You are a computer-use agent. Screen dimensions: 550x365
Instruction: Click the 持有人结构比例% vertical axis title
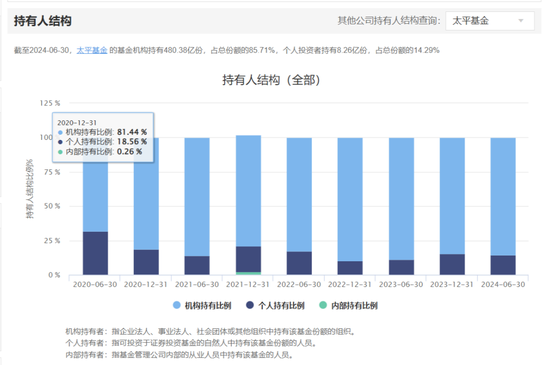click(x=30, y=189)
